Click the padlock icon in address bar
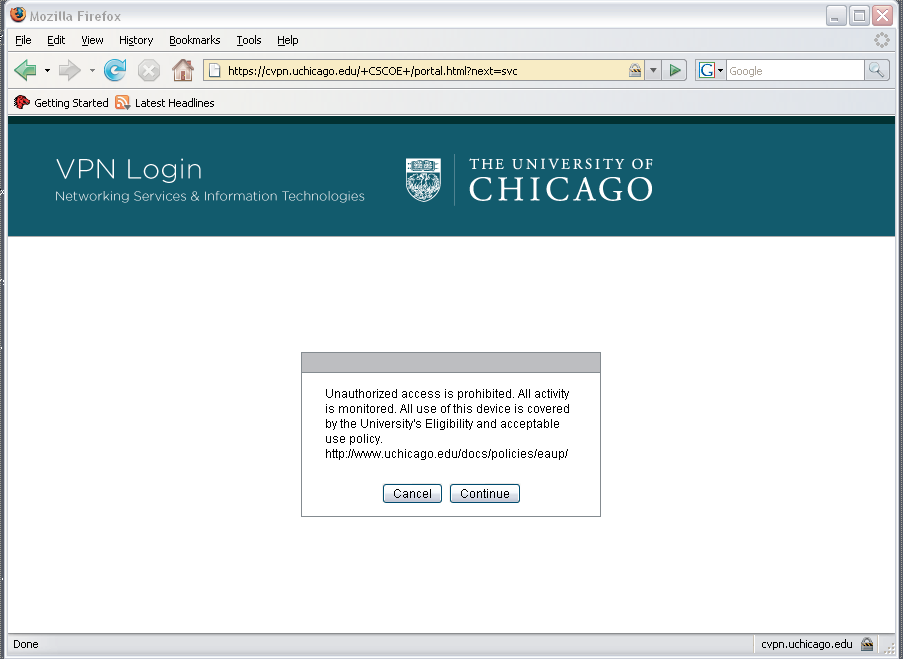The image size is (903, 659). pyautogui.click(x=635, y=70)
